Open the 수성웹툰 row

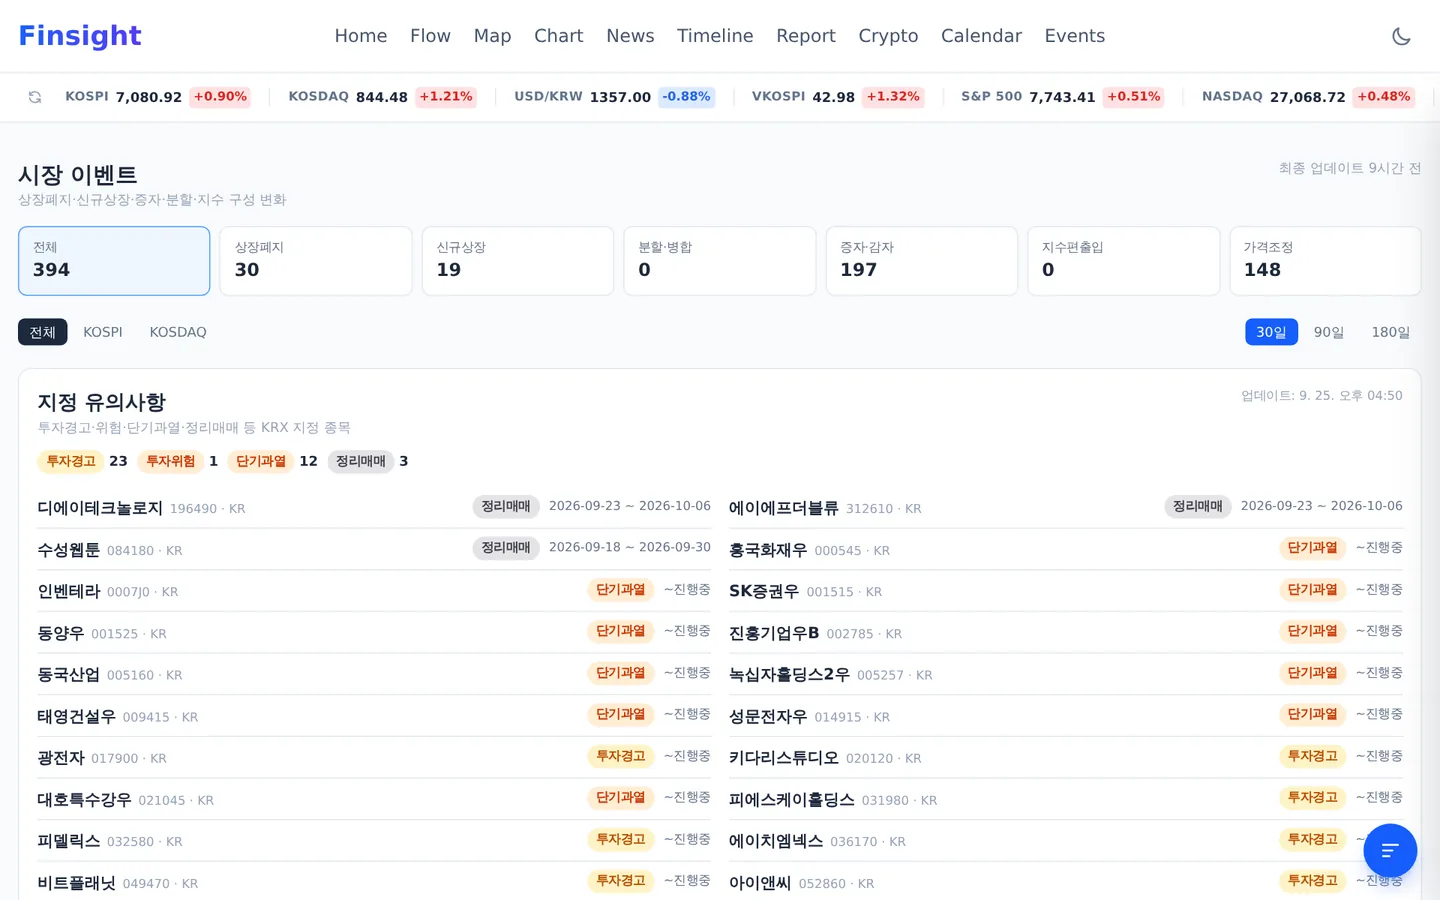point(374,549)
